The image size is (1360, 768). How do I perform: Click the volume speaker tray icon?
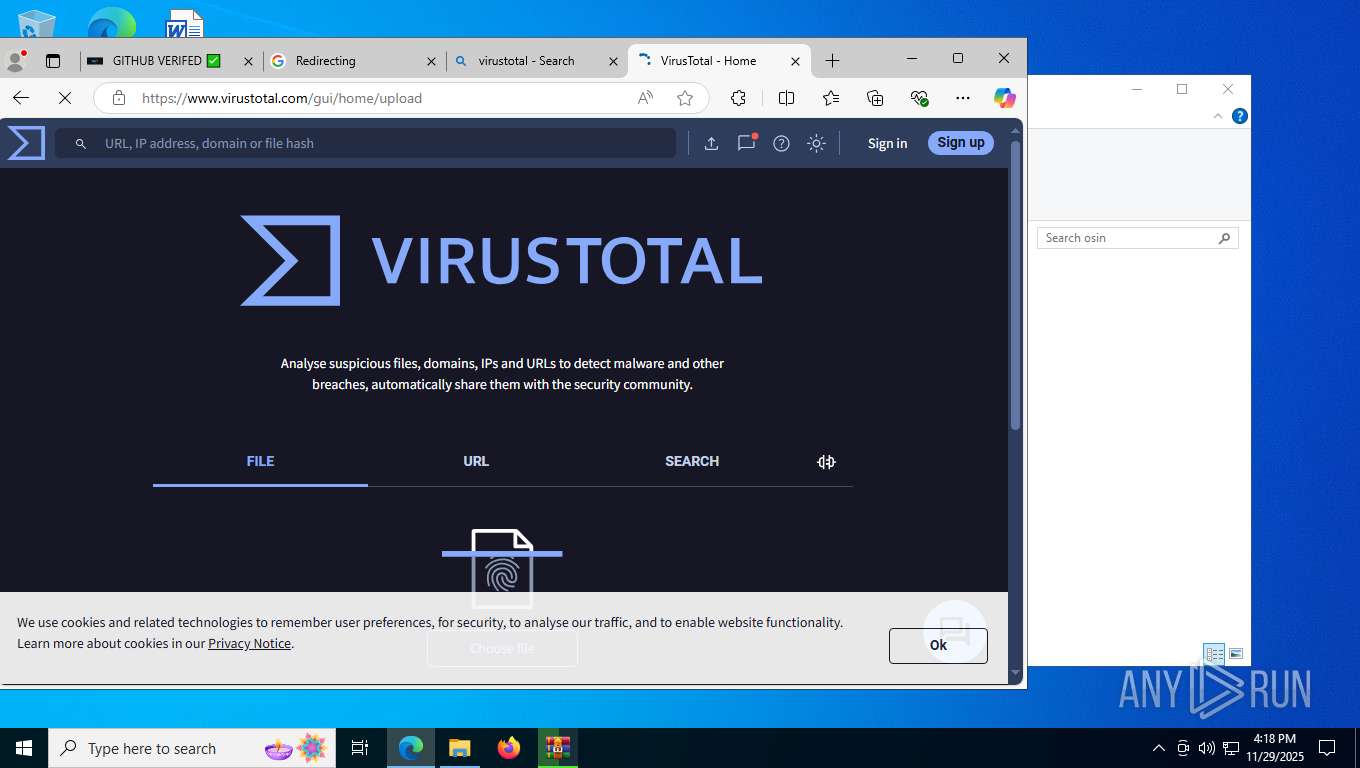[x=1206, y=748]
